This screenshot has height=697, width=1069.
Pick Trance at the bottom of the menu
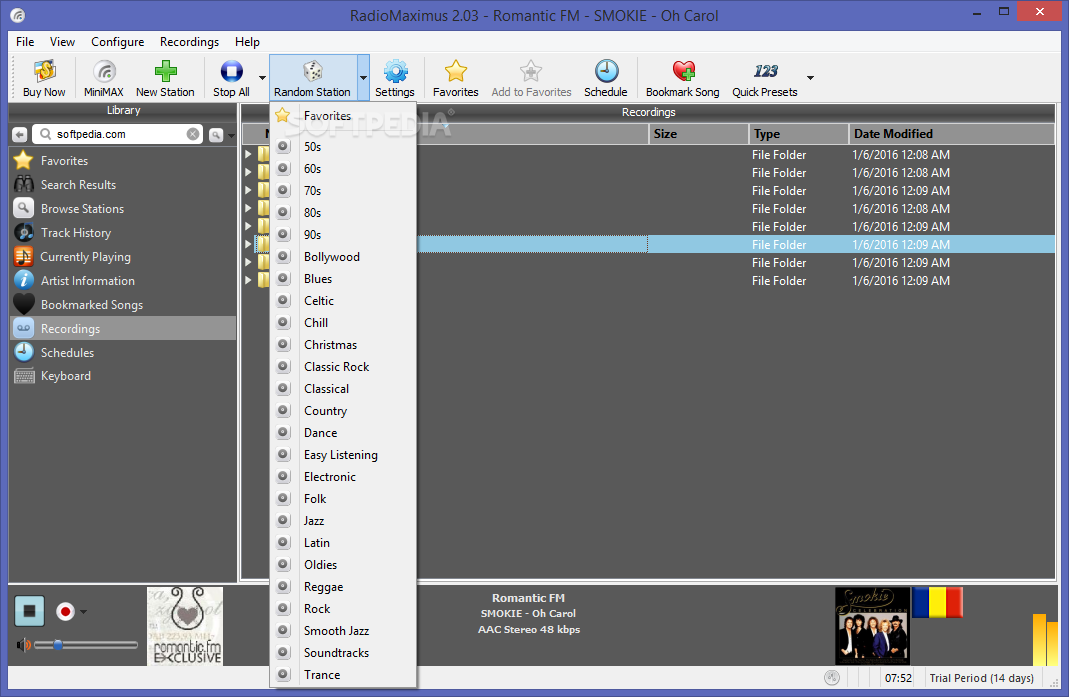click(343, 674)
